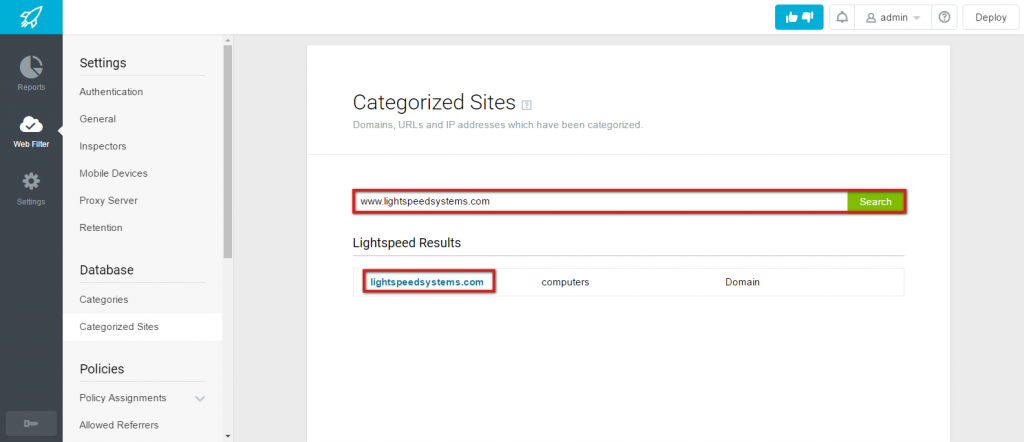Open Allowed Referrers menu item
1024x442 pixels.
119,425
